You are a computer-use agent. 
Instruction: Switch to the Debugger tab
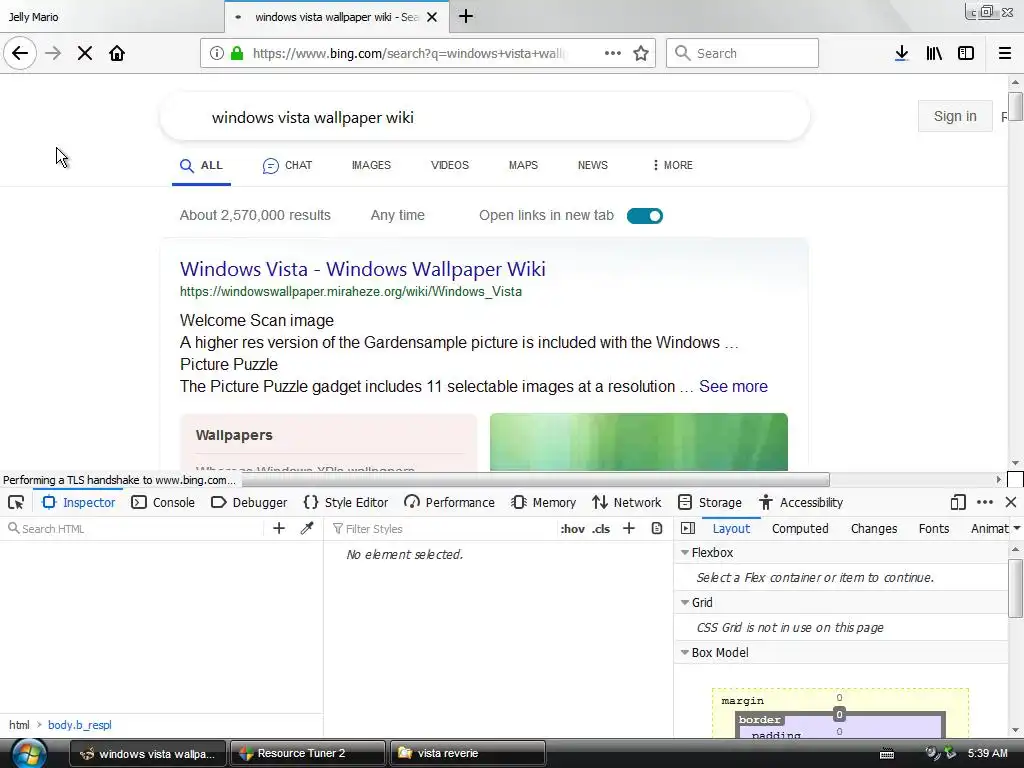249,502
